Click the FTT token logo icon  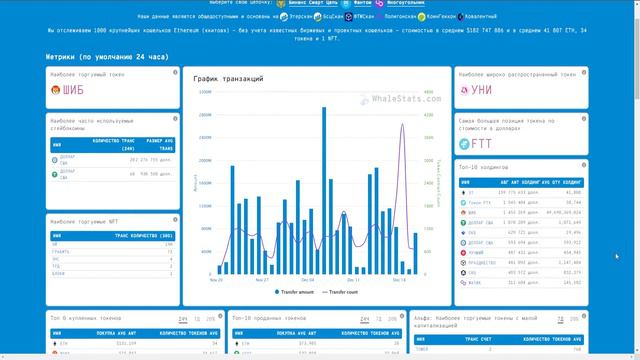click(464, 144)
